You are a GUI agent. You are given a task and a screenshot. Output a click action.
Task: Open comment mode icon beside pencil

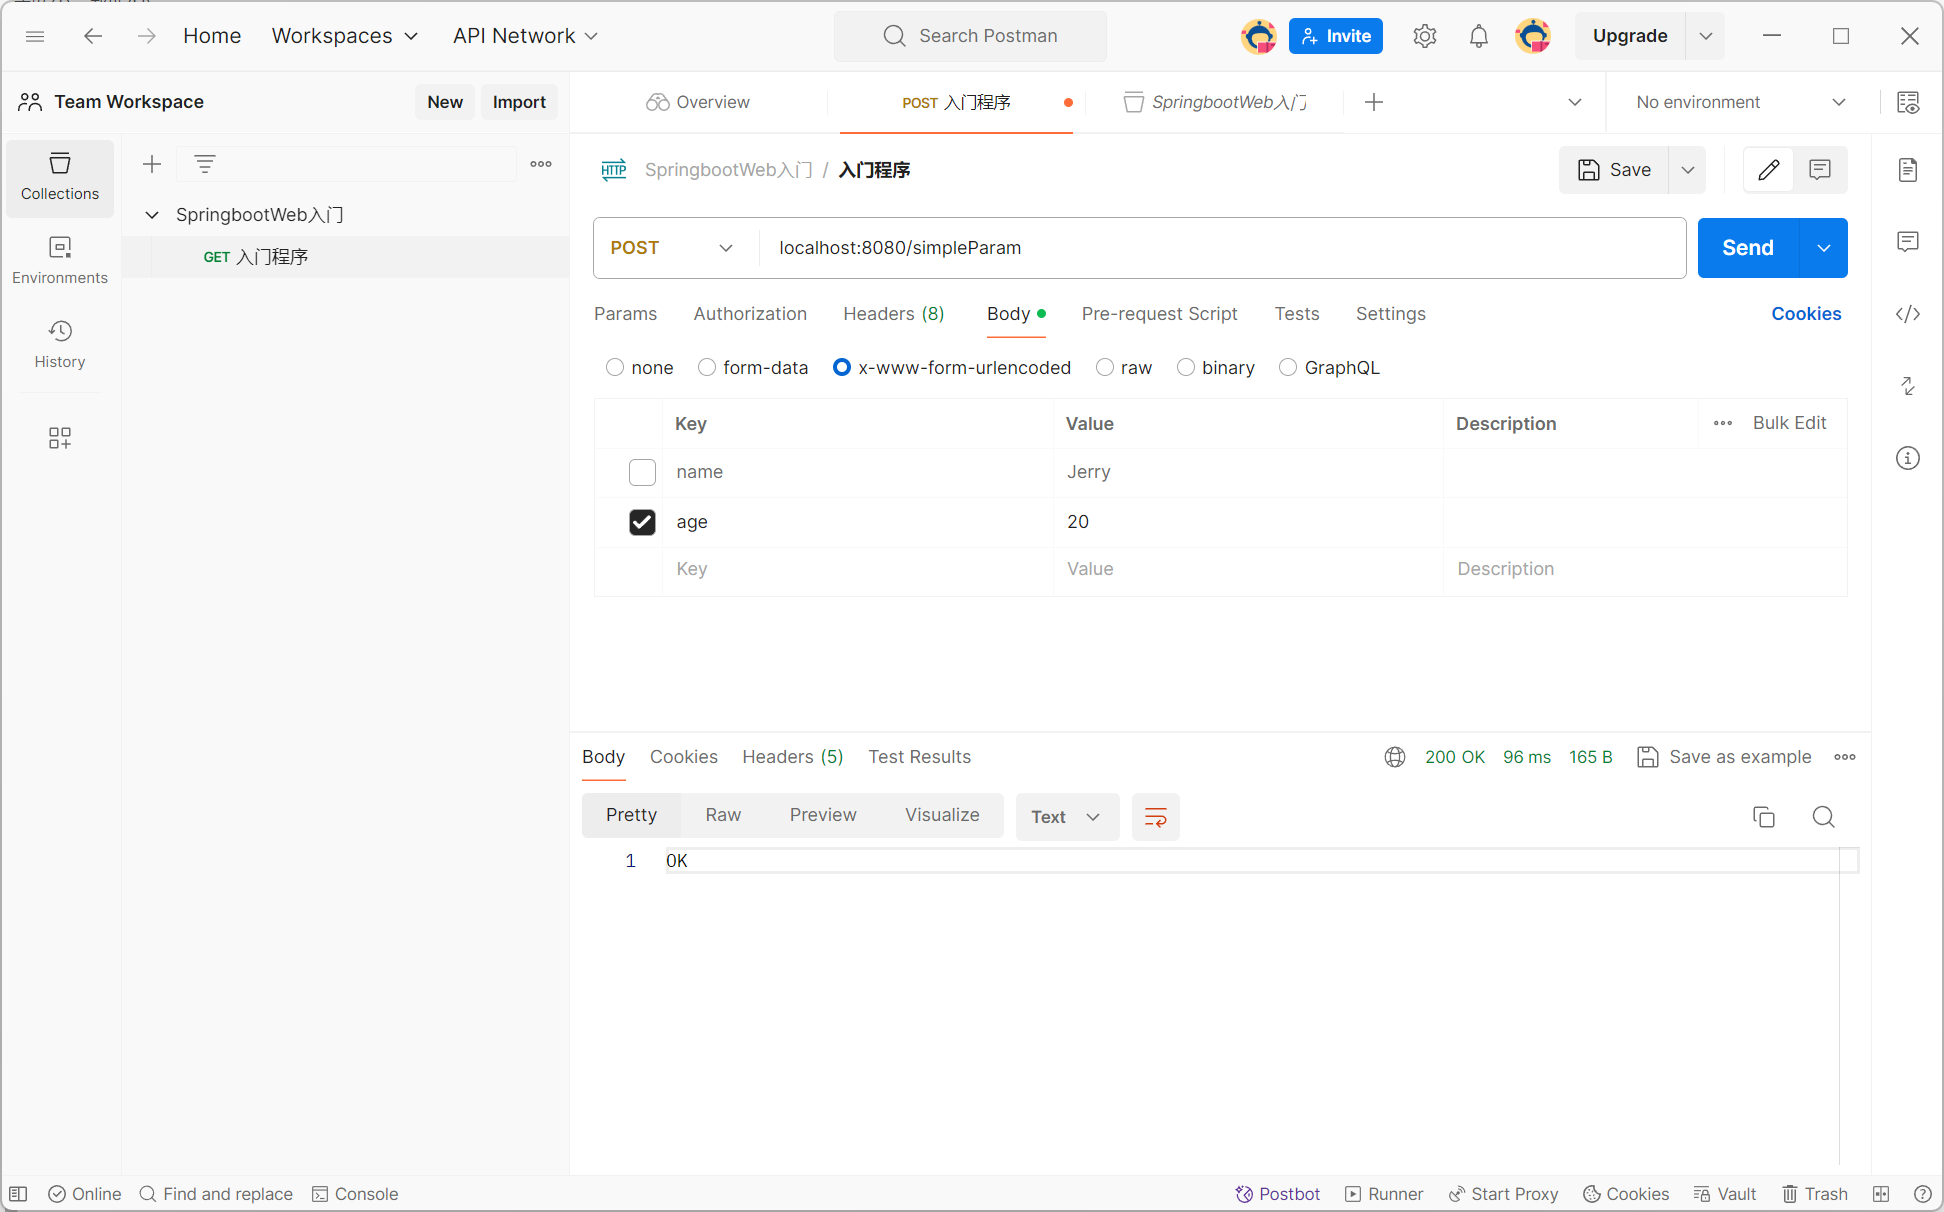(x=1820, y=170)
